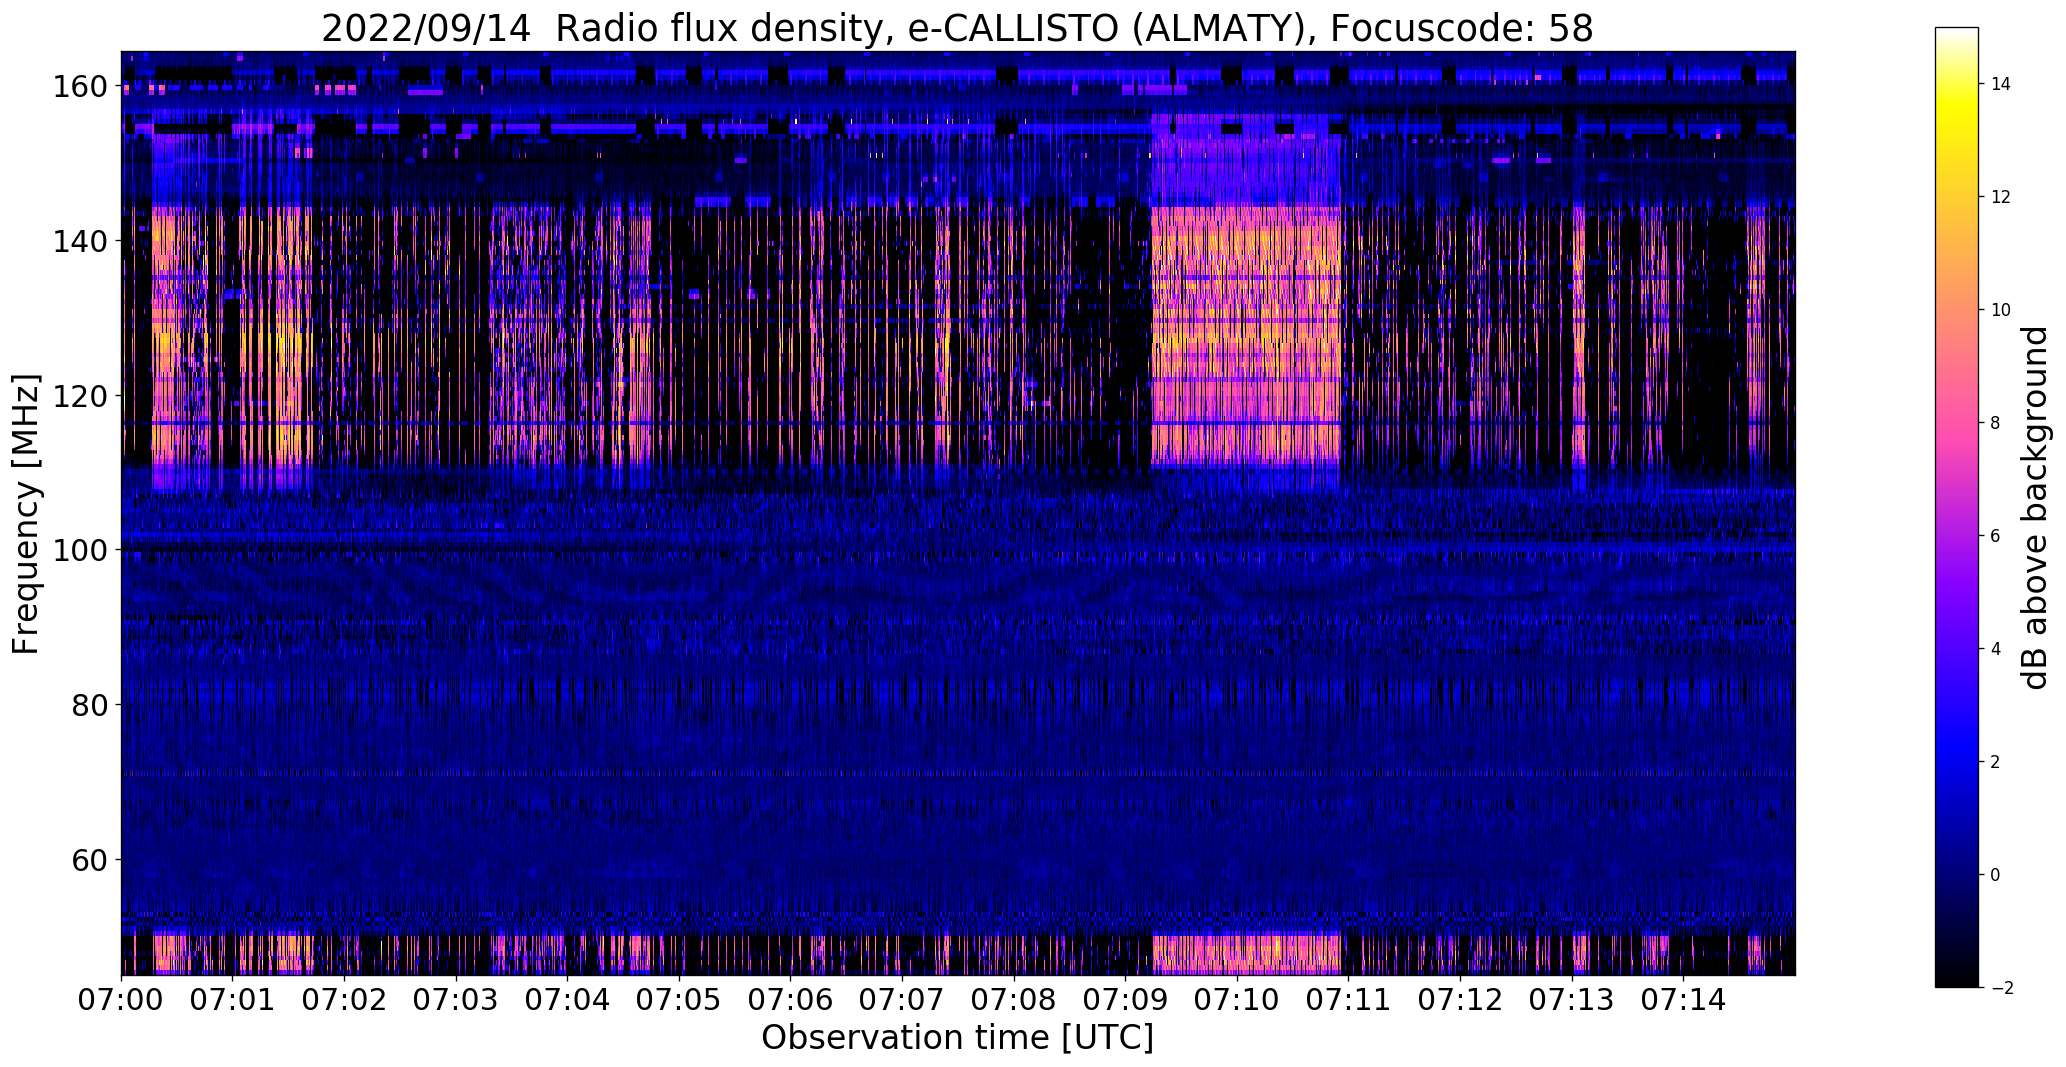The width and height of the screenshot is (2066, 1067).
Task: Select the 07:02 time tick label
Action: point(345,1000)
